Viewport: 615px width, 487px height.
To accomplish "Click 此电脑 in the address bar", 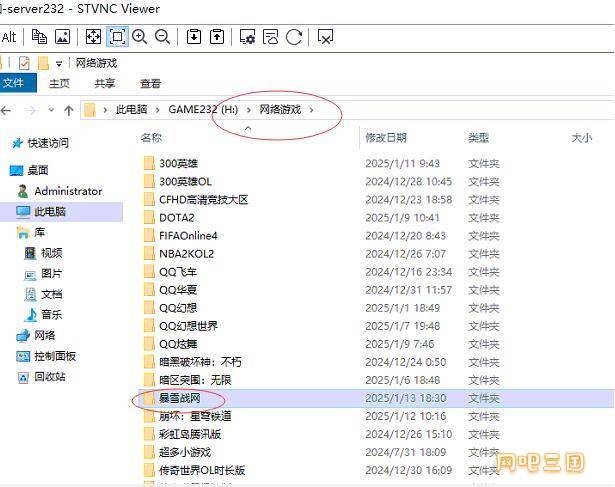I will tap(131, 109).
